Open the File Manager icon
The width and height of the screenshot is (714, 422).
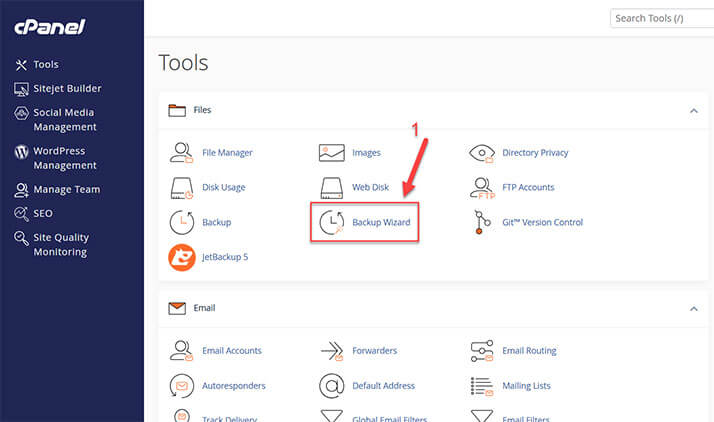pyautogui.click(x=182, y=153)
